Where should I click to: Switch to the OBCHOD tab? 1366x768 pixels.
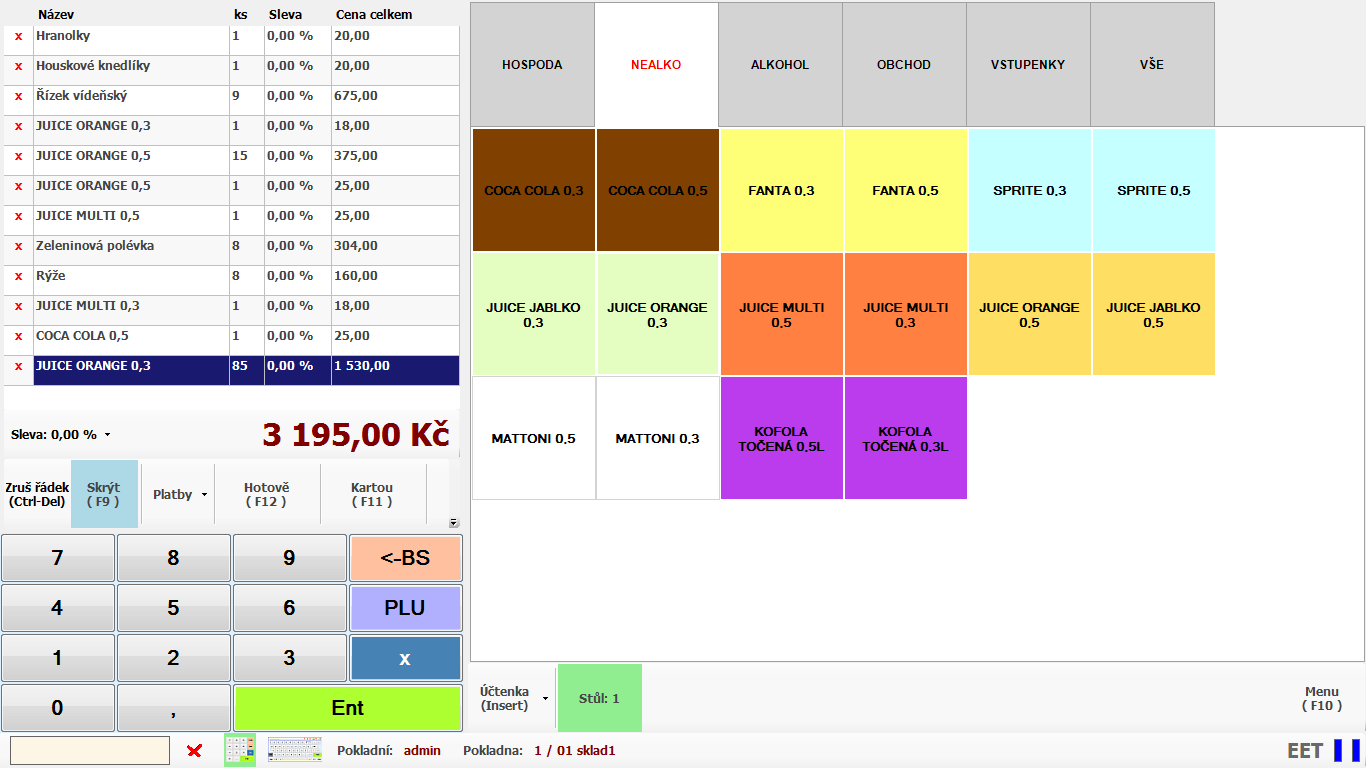(x=904, y=65)
